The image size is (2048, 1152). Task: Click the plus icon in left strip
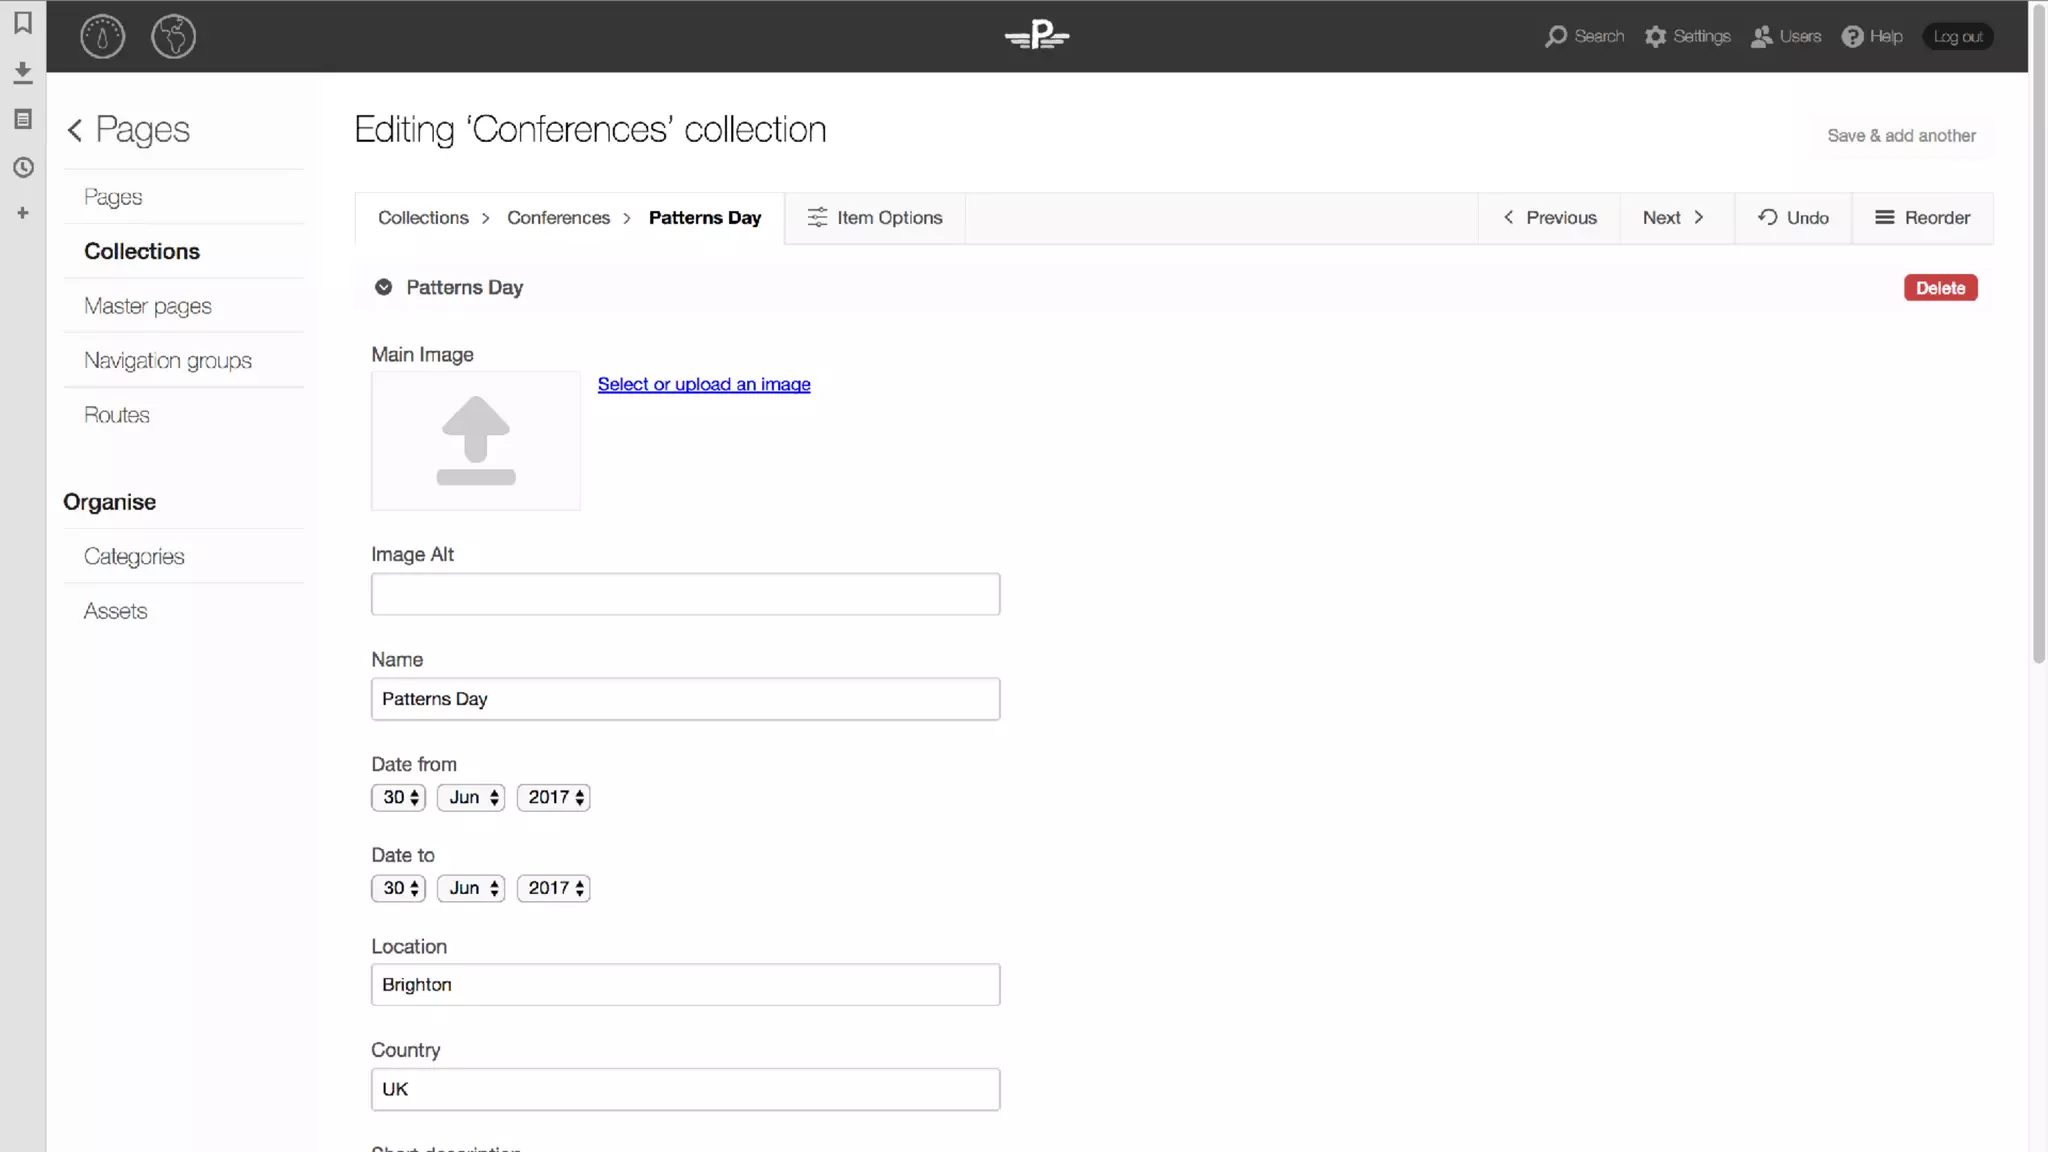click(22, 213)
